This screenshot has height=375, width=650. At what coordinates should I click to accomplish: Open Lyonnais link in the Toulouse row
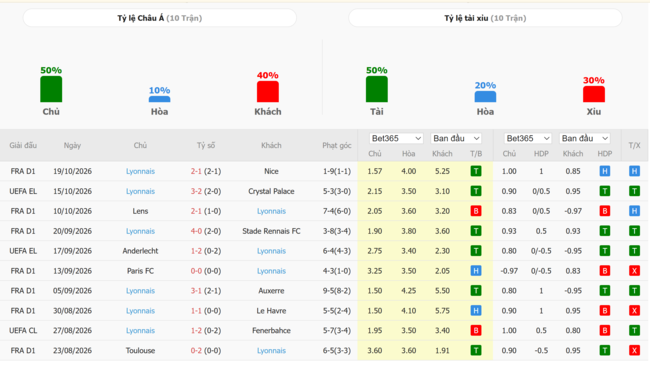tap(271, 350)
